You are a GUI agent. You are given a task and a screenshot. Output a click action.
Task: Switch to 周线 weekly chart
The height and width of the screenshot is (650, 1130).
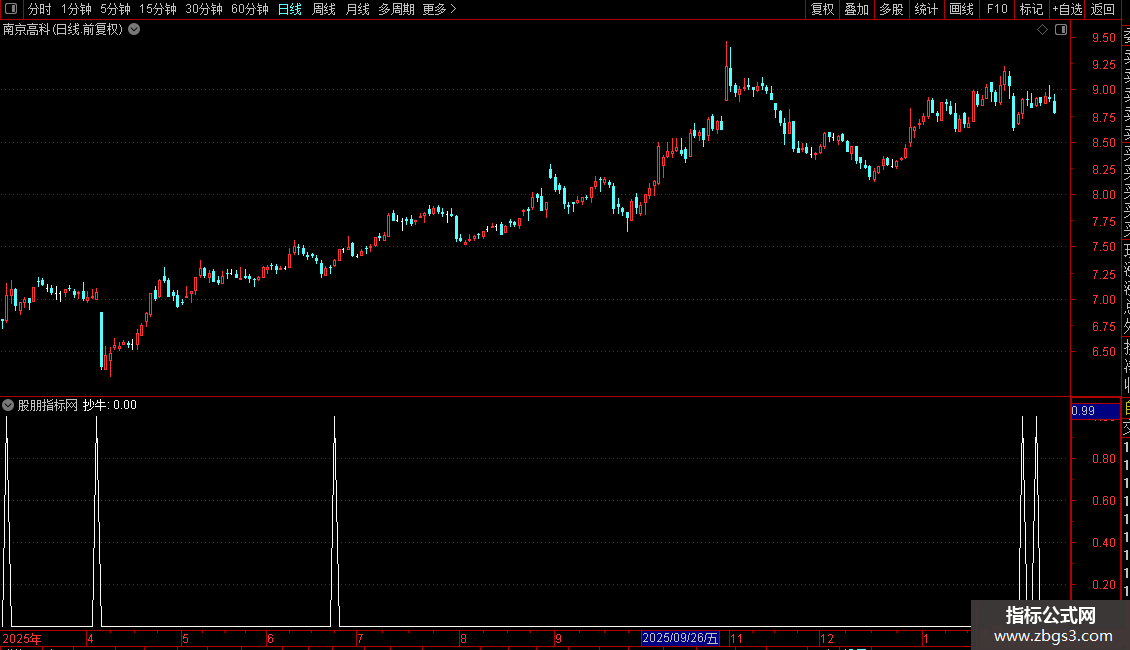coord(324,9)
